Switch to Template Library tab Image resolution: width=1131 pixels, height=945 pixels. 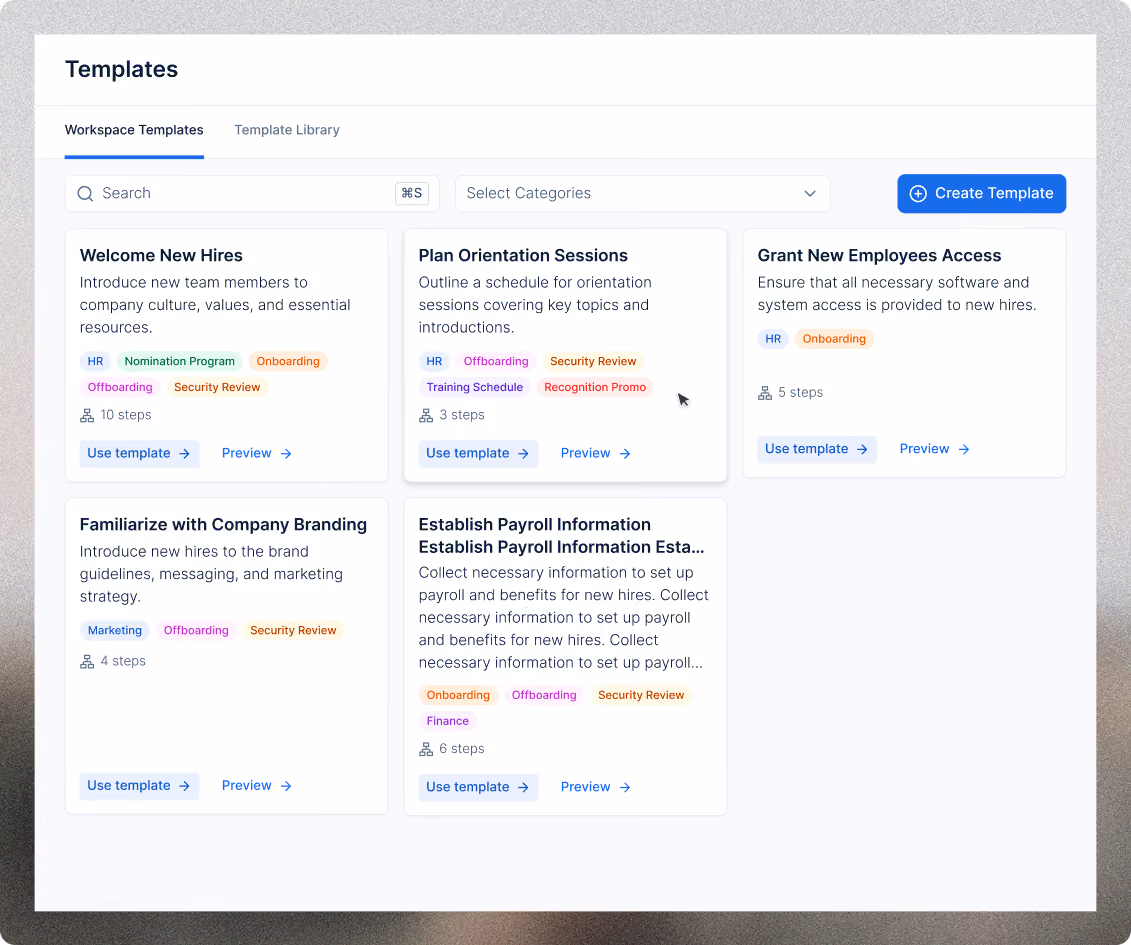[x=287, y=130]
